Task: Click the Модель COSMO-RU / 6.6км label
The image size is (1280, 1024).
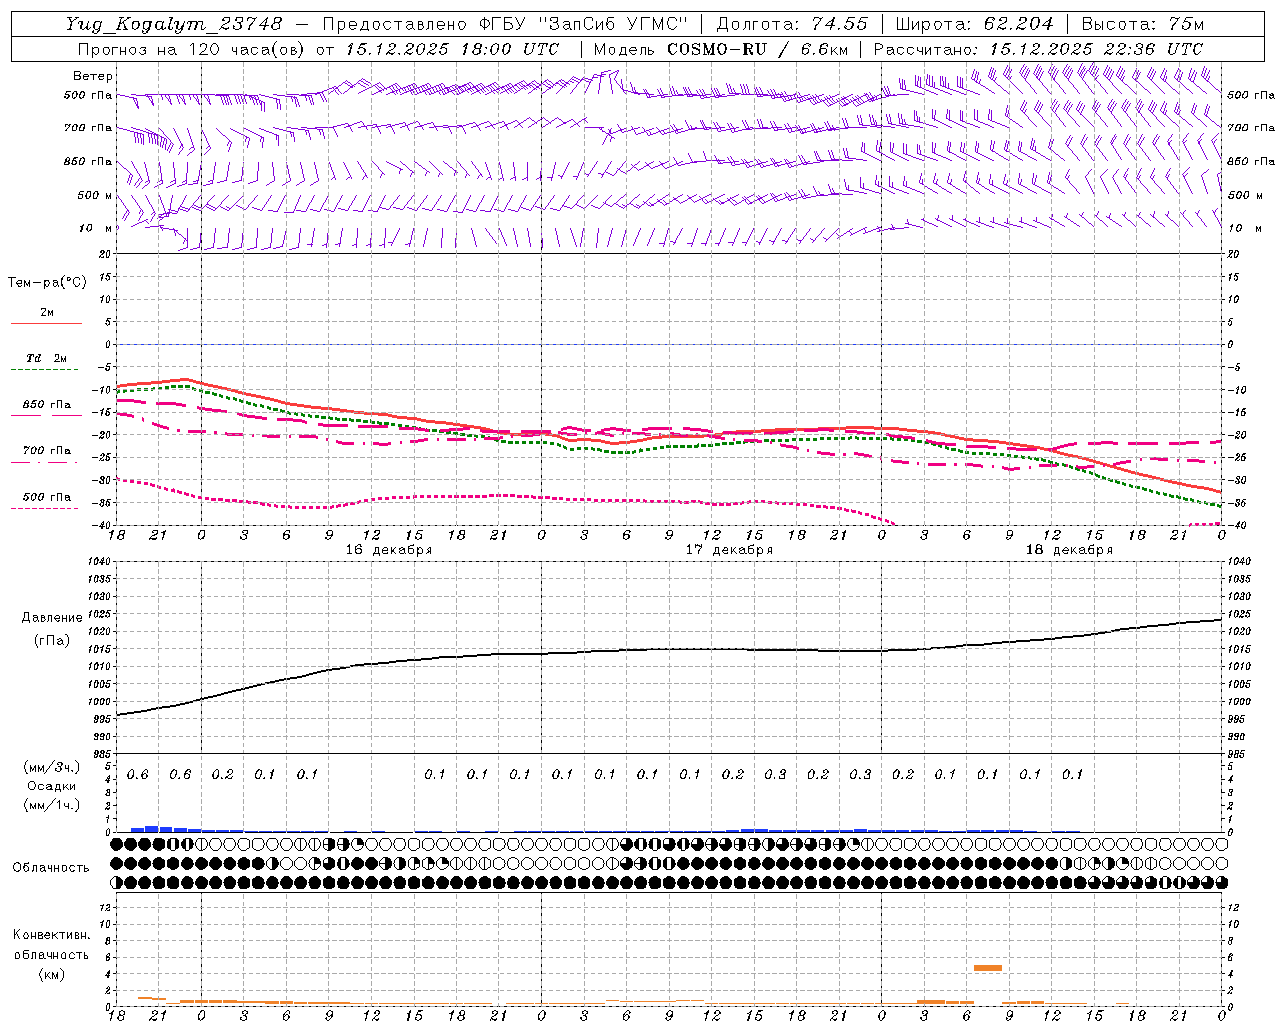Action: (x=721, y=48)
